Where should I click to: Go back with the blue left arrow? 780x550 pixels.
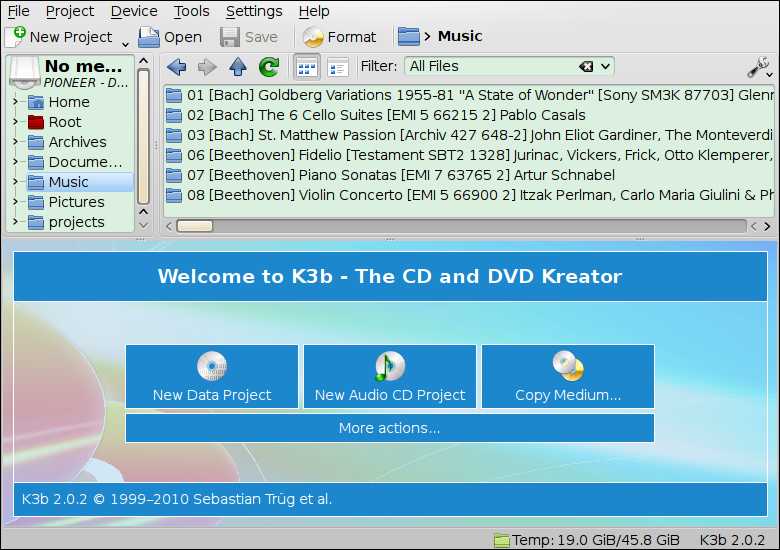tap(177, 67)
